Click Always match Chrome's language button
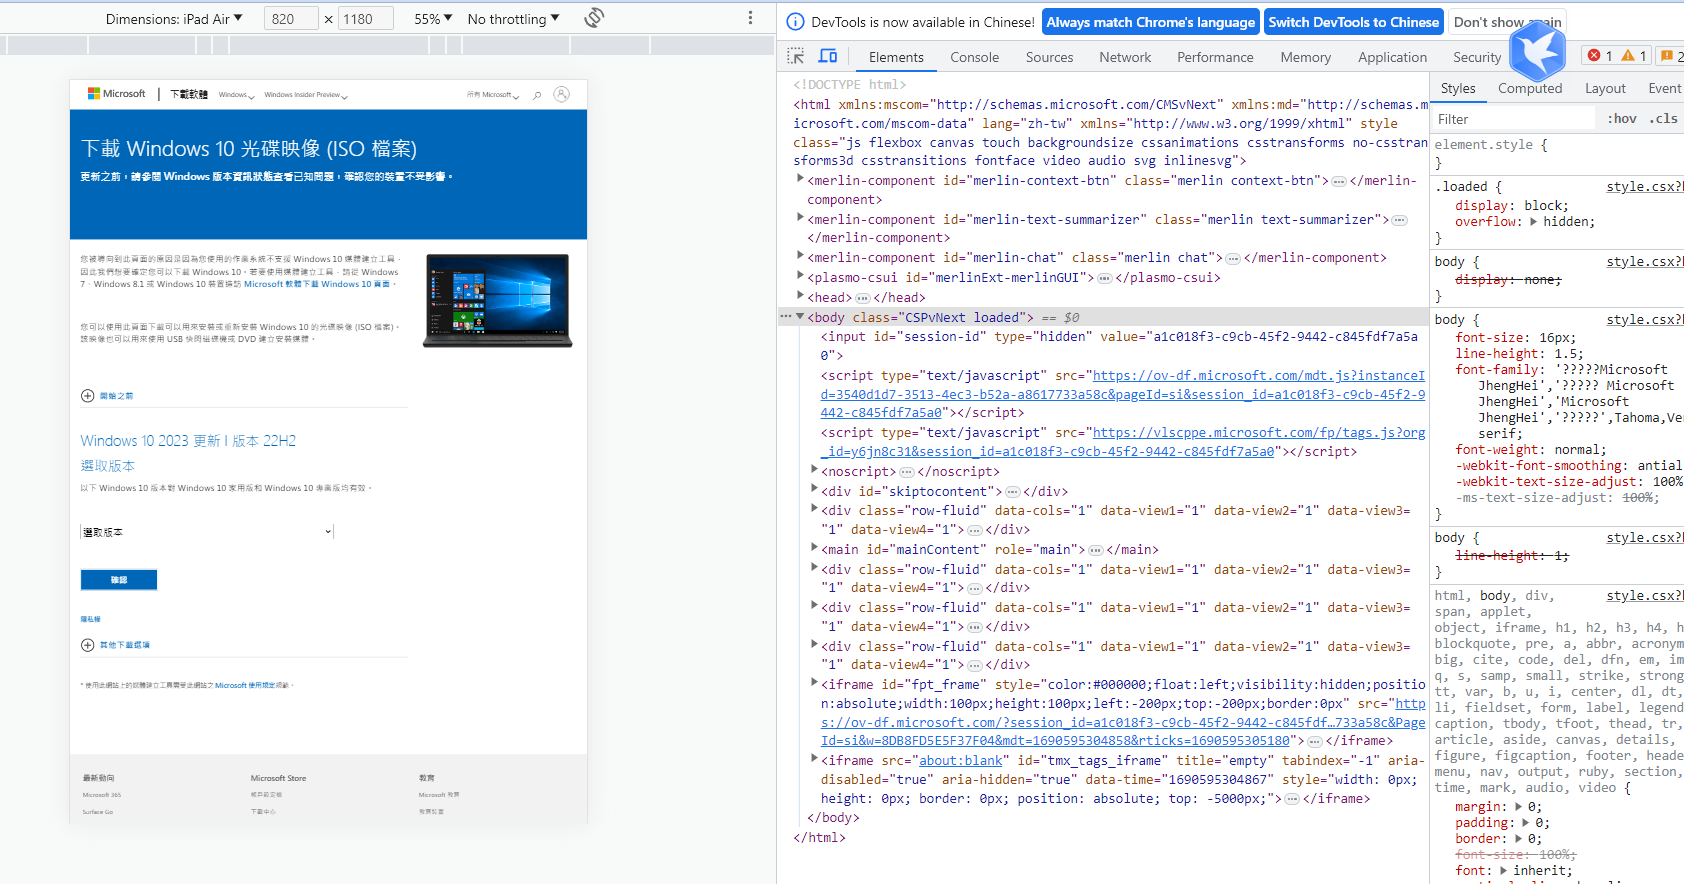The image size is (1684, 884). [x=1150, y=22]
